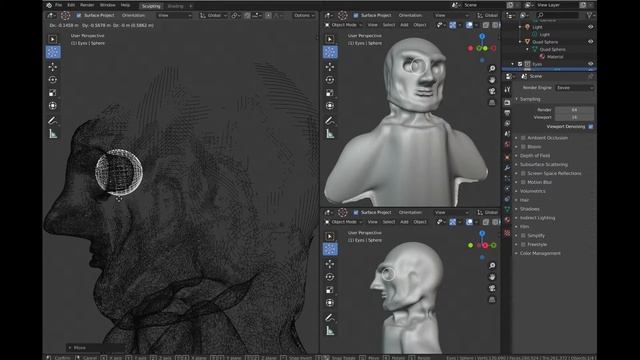
Task: Enable Screen Space Reflections checkbox
Action: click(523, 173)
